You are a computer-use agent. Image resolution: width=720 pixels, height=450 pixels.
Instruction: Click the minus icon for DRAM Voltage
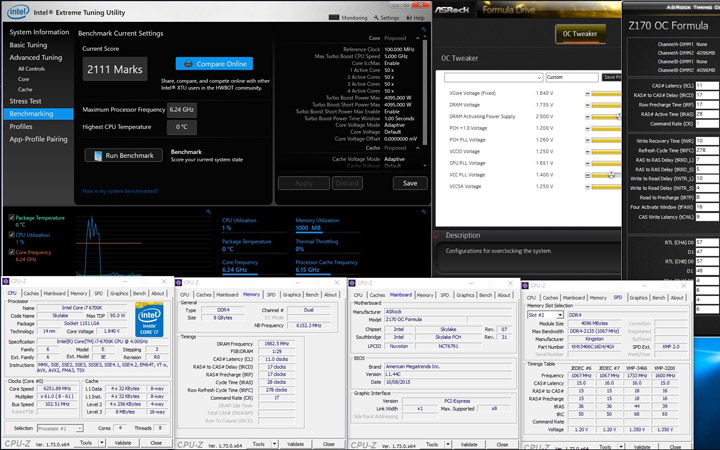[x=587, y=105]
